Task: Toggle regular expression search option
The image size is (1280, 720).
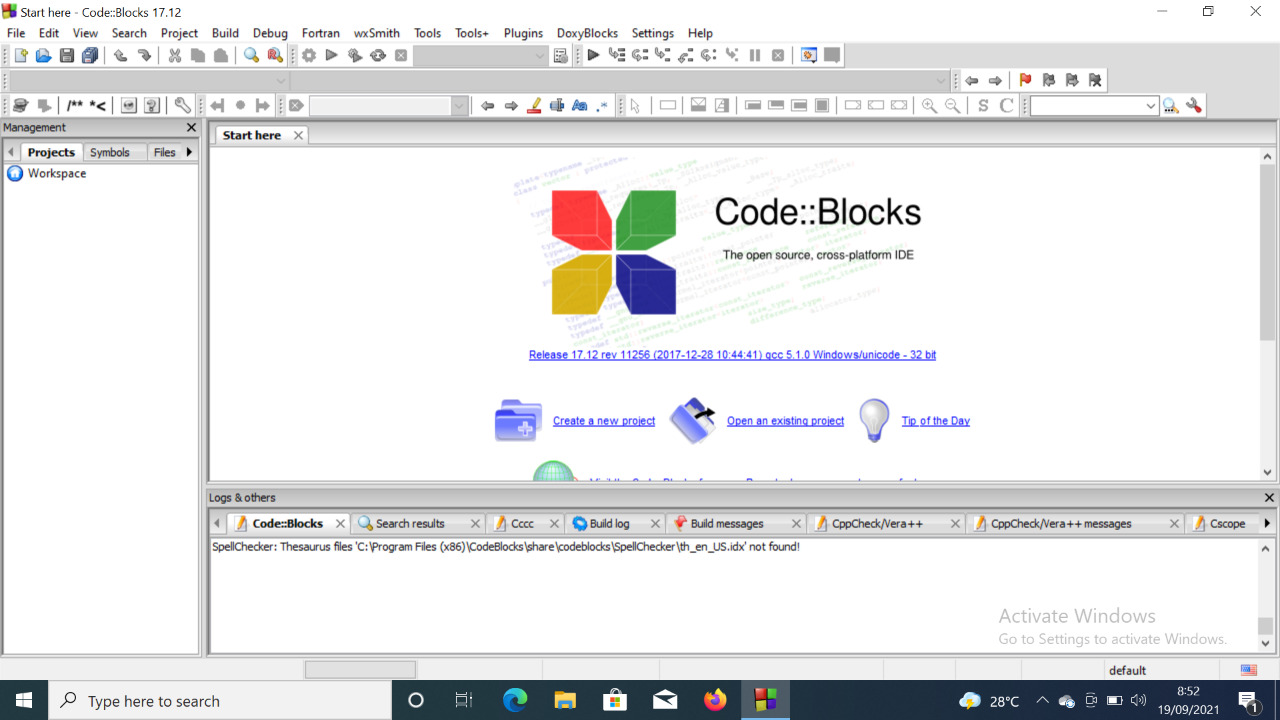Action: [x=603, y=106]
